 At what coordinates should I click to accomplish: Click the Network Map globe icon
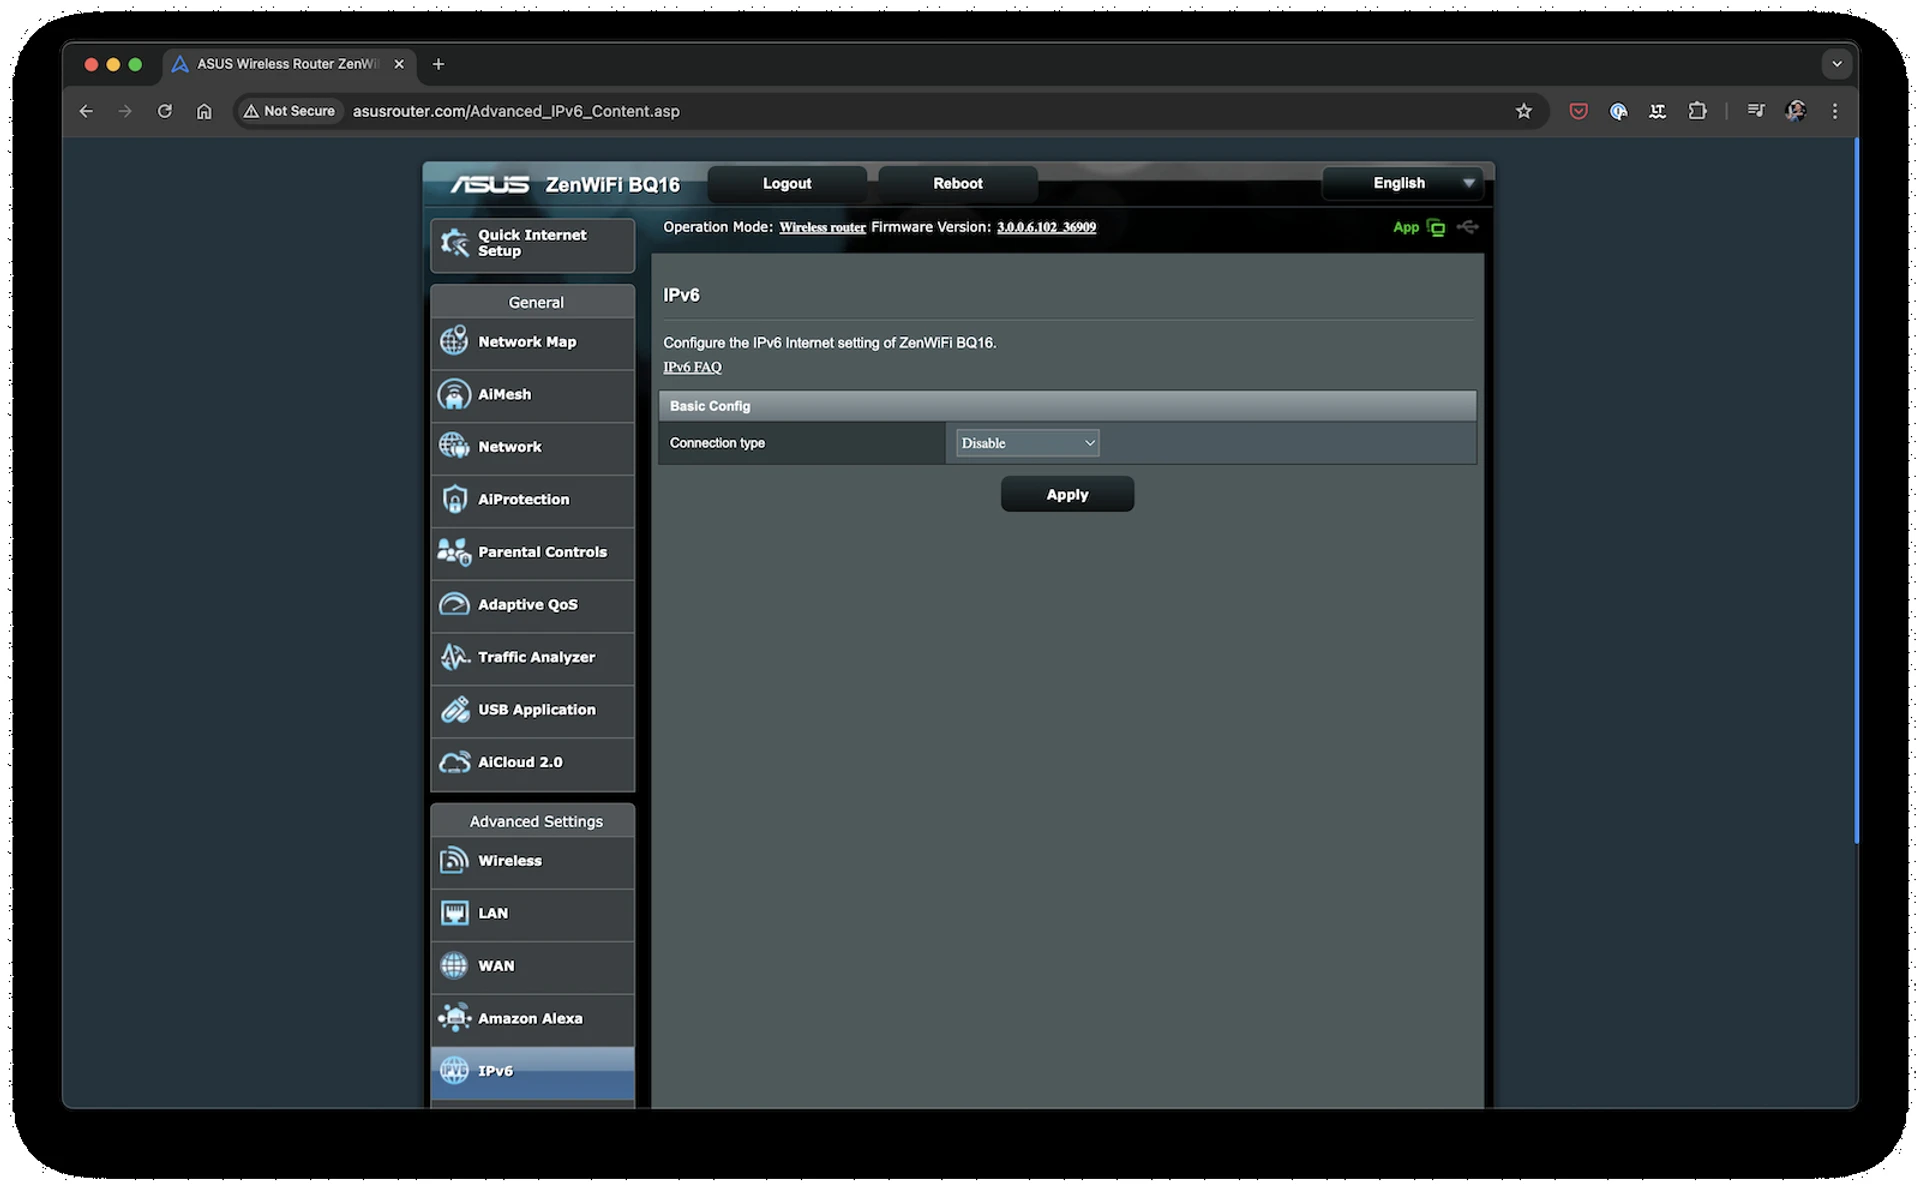(454, 341)
